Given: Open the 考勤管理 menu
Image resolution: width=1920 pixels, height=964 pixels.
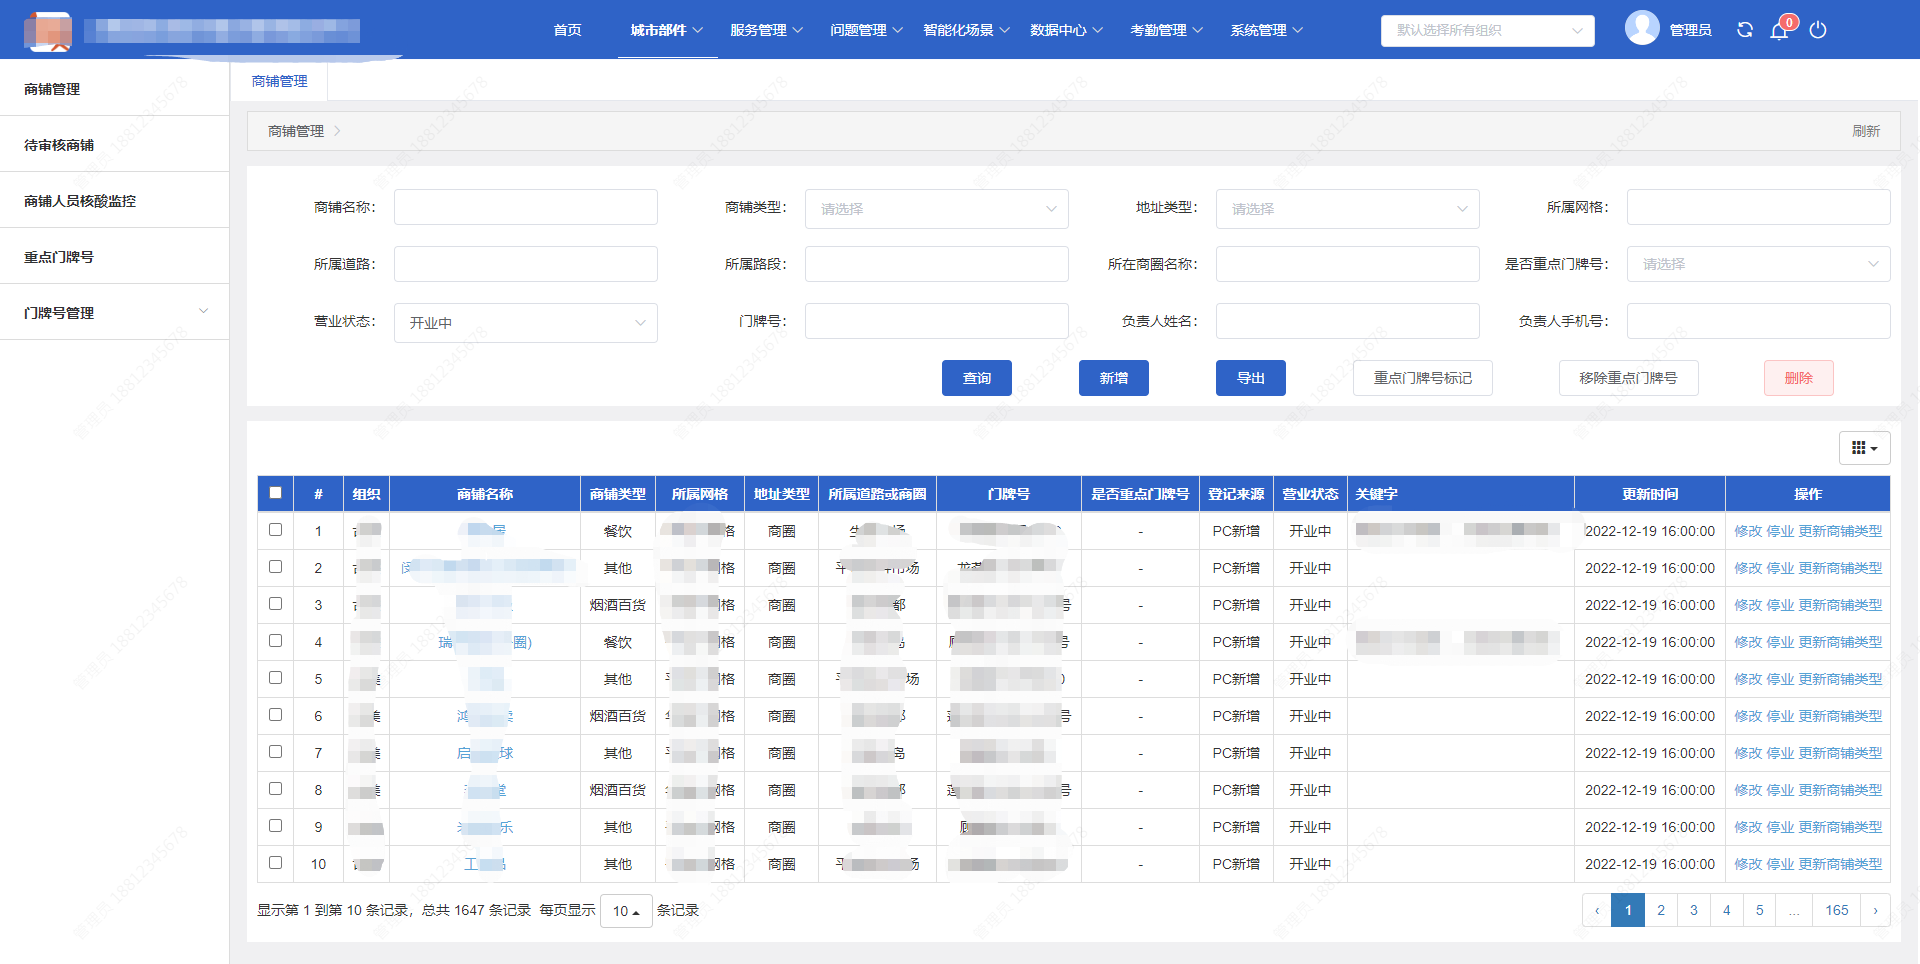Looking at the screenshot, I should (x=1166, y=30).
